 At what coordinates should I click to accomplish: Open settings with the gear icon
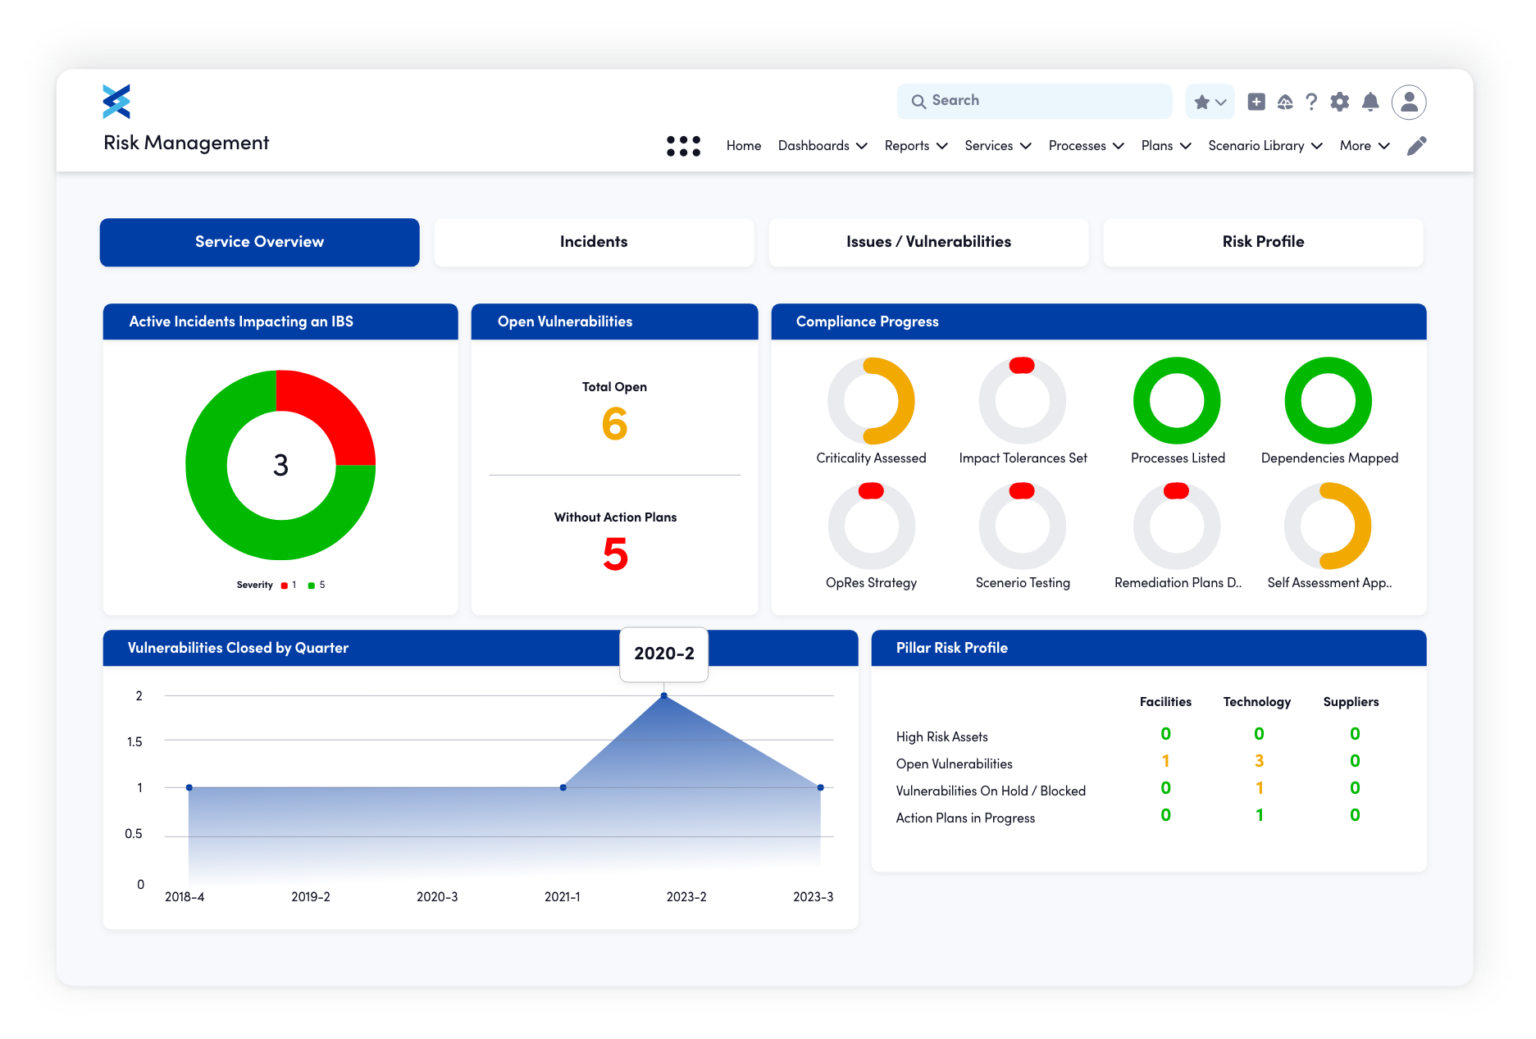coord(1340,101)
